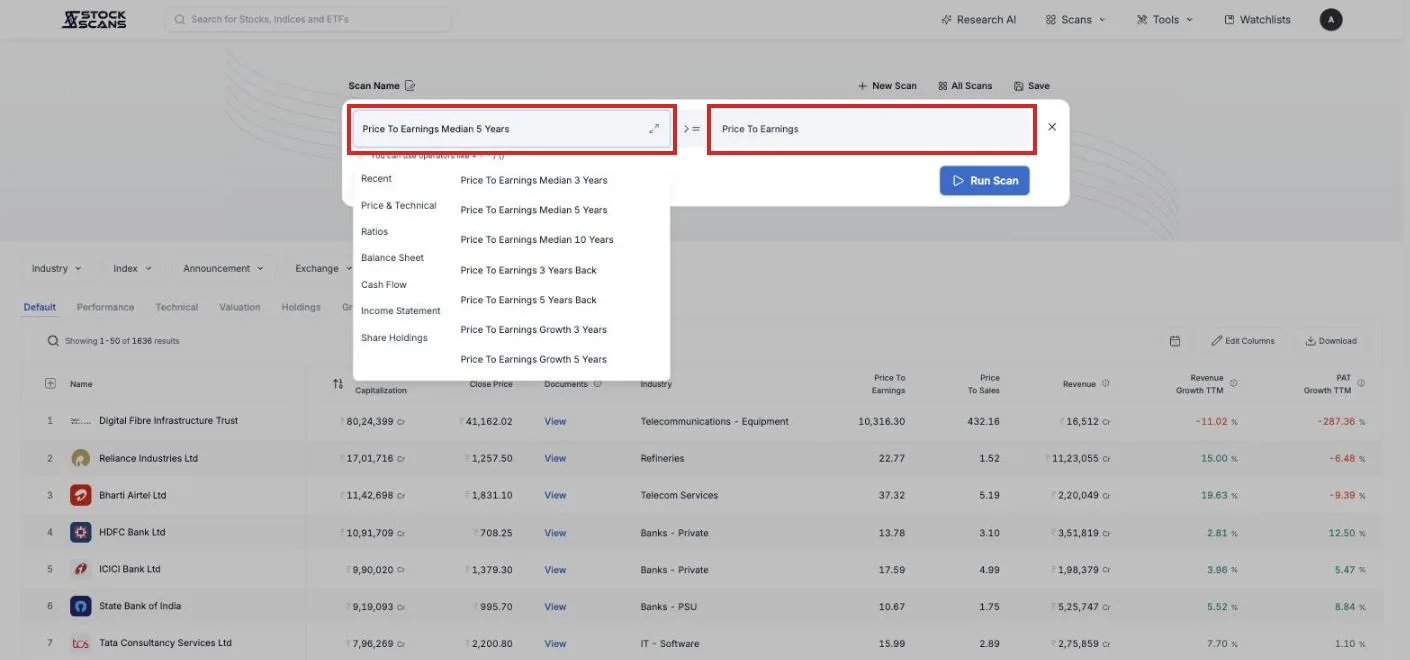Viewport: 1410px width, 660px height.
Task: Click the Price To Earnings Median 5 Years field
Action: point(511,129)
